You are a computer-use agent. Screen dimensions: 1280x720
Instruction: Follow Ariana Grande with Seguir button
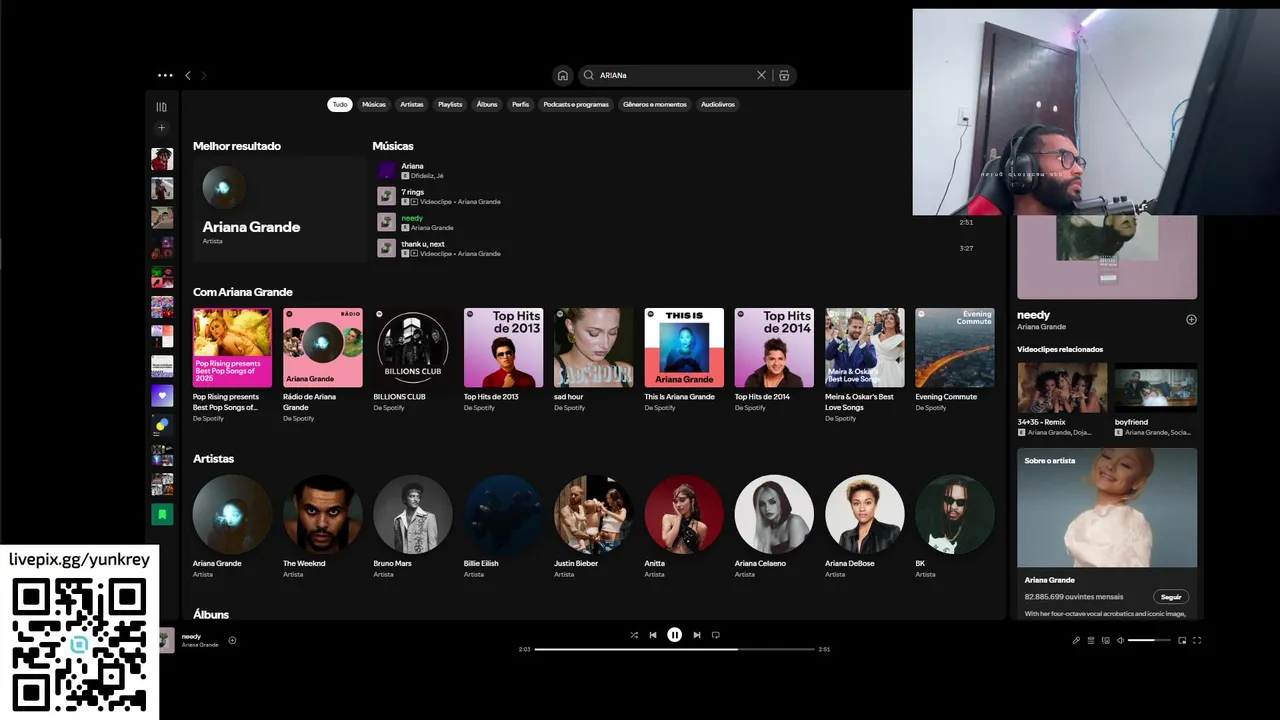[1171, 597]
